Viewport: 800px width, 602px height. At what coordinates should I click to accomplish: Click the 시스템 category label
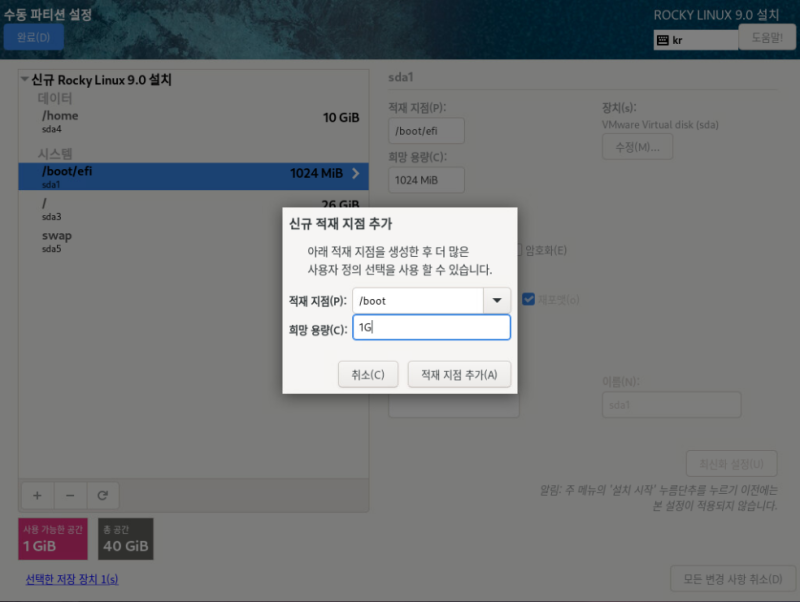tap(55, 154)
